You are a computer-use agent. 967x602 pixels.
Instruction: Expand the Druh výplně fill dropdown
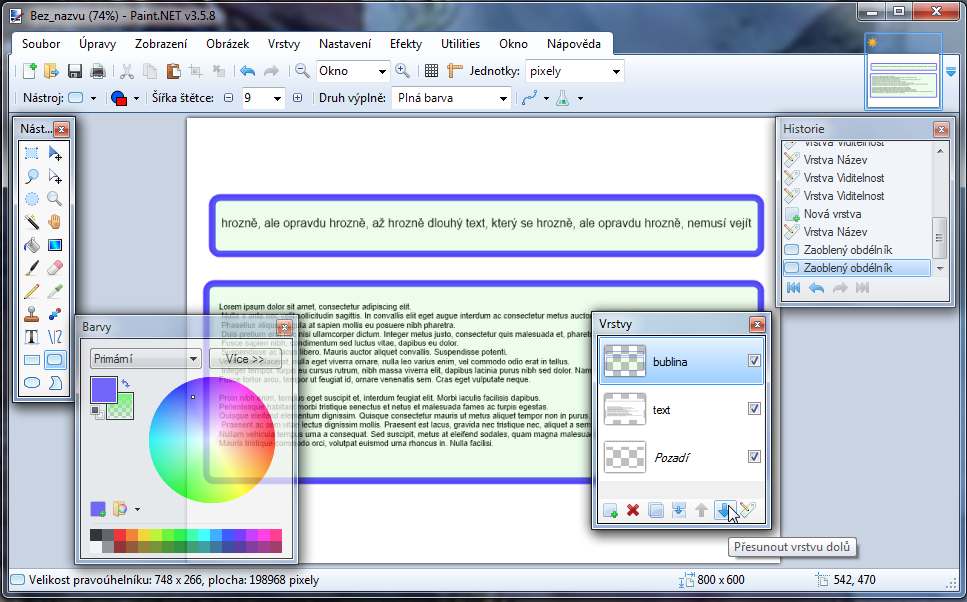tap(503, 98)
